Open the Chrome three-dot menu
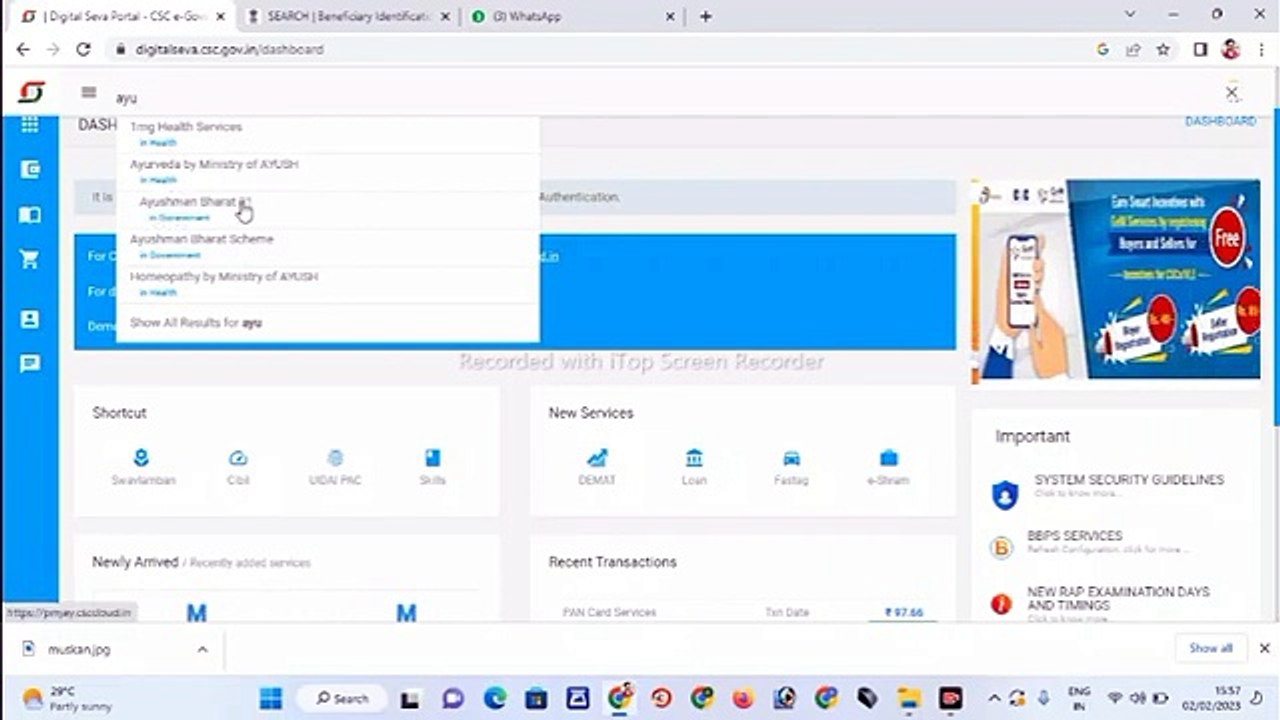The width and height of the screenshot is (1280, 720). [1260, 49]
